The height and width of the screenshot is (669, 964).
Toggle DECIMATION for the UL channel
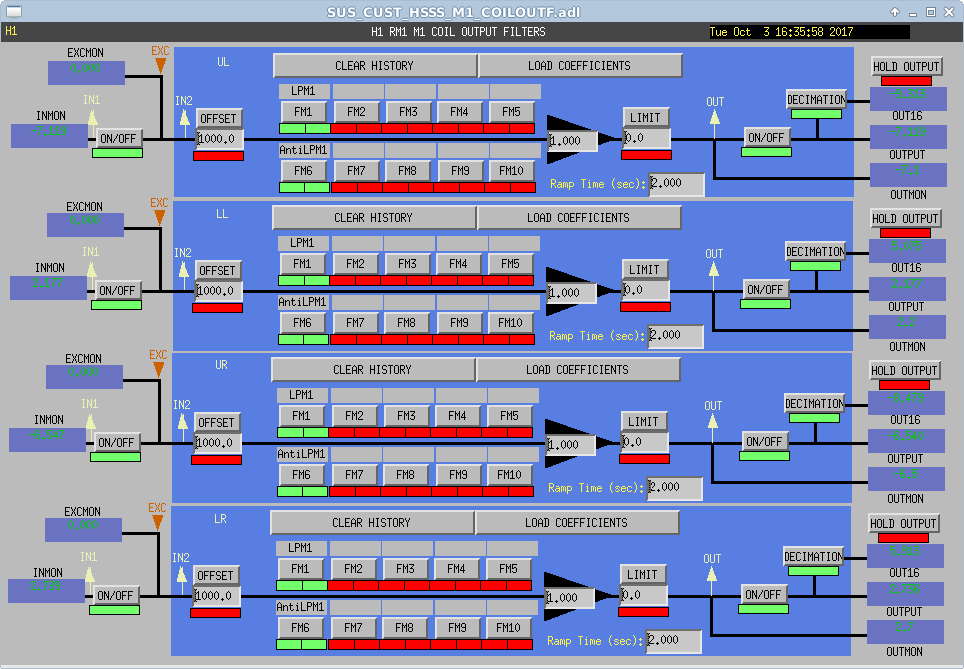pyautogui.click(x=816, y=100)
